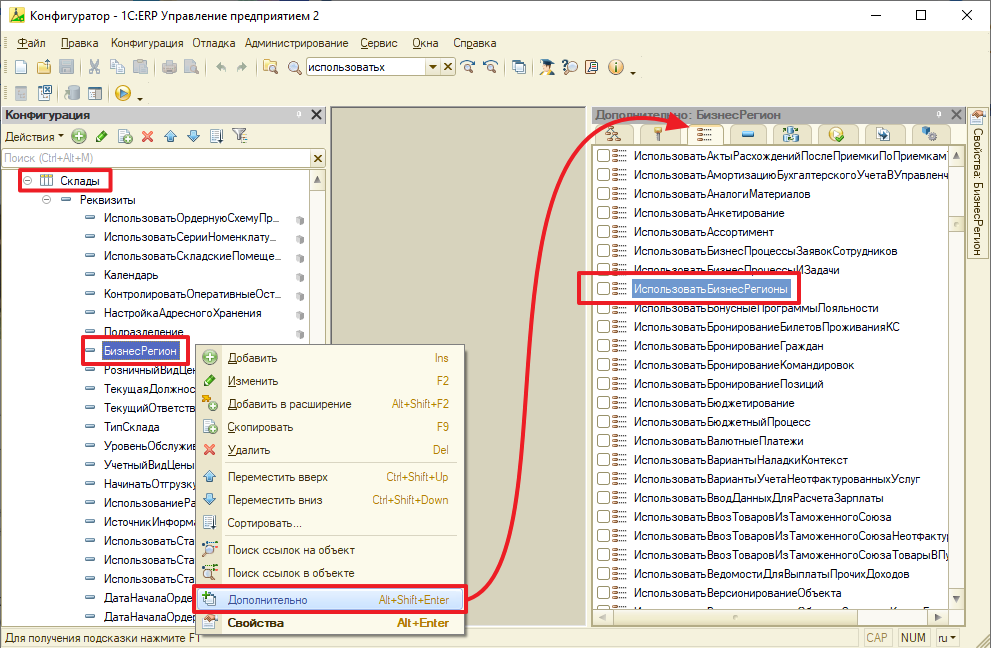Screen dimensions: 991x648
Task: Tick checkbox for ИспользоватьБронированиеГраждан
Action: [604, 346]
